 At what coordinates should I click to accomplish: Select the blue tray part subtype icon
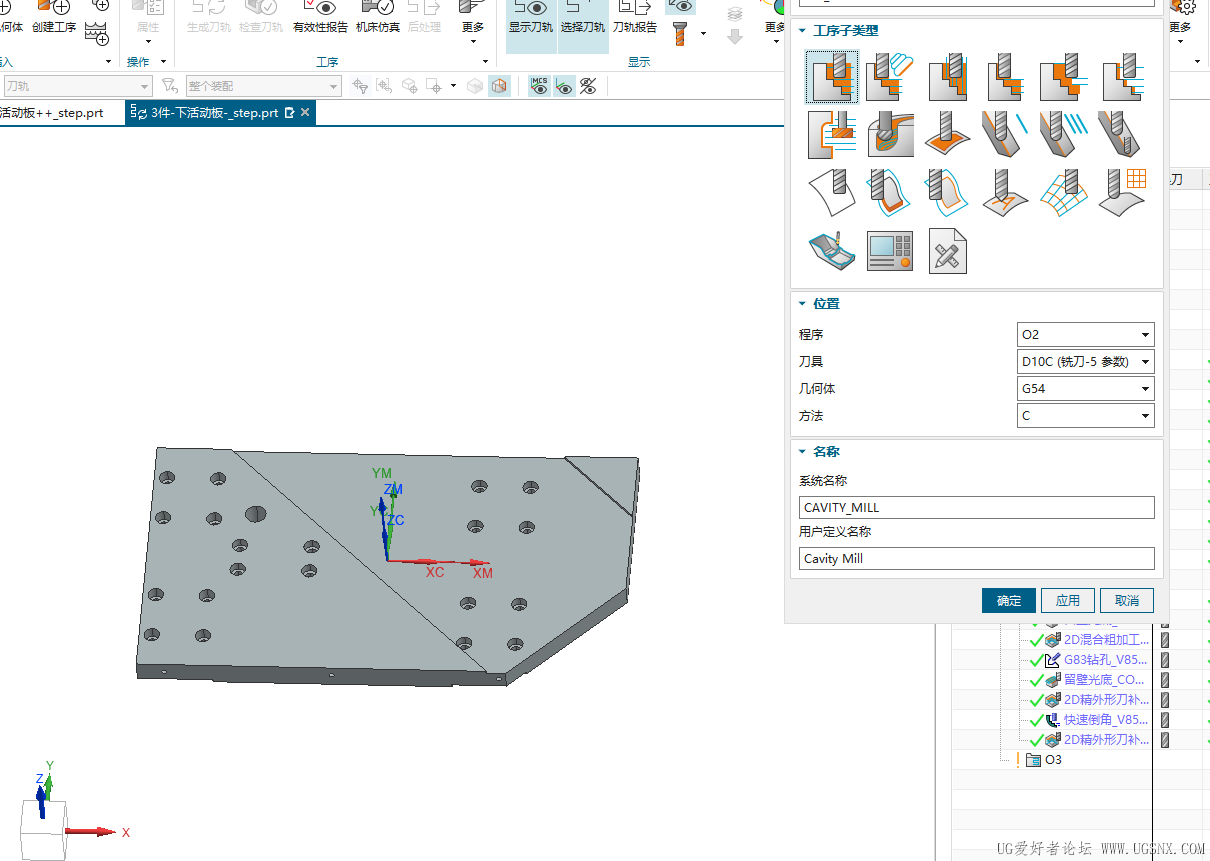(832, 250)
